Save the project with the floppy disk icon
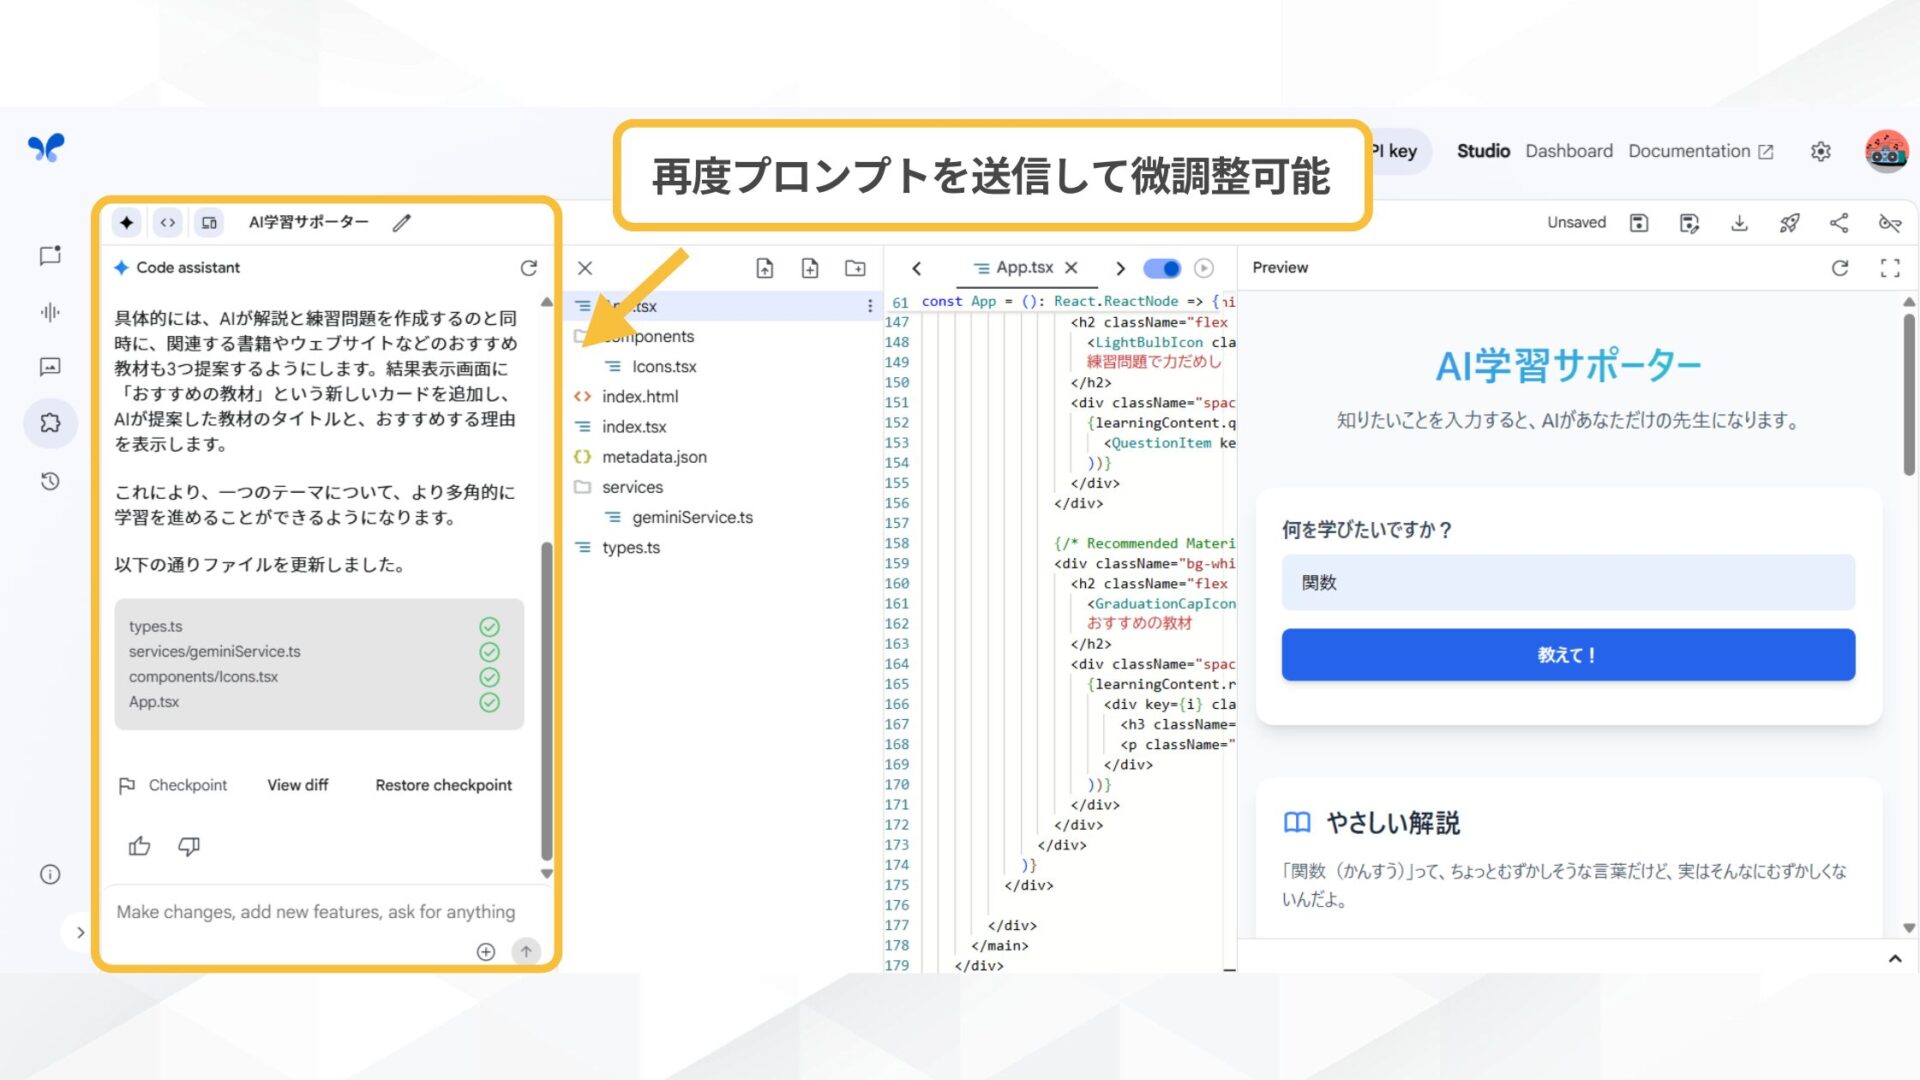 [1639, 222]
